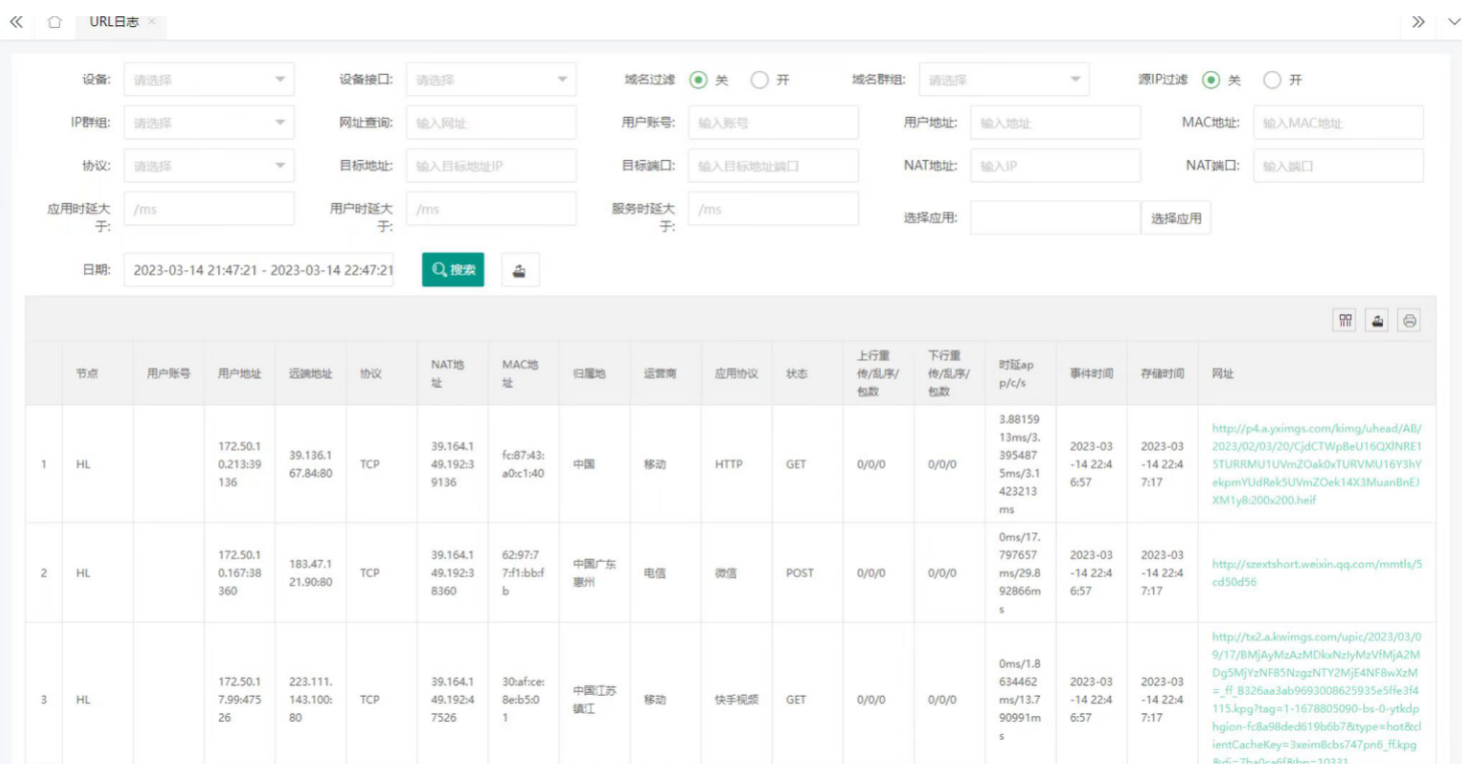Focus the NAT地址 input field
Viewport: 1462px width, 772px height.
click(x=1055, y=166)
